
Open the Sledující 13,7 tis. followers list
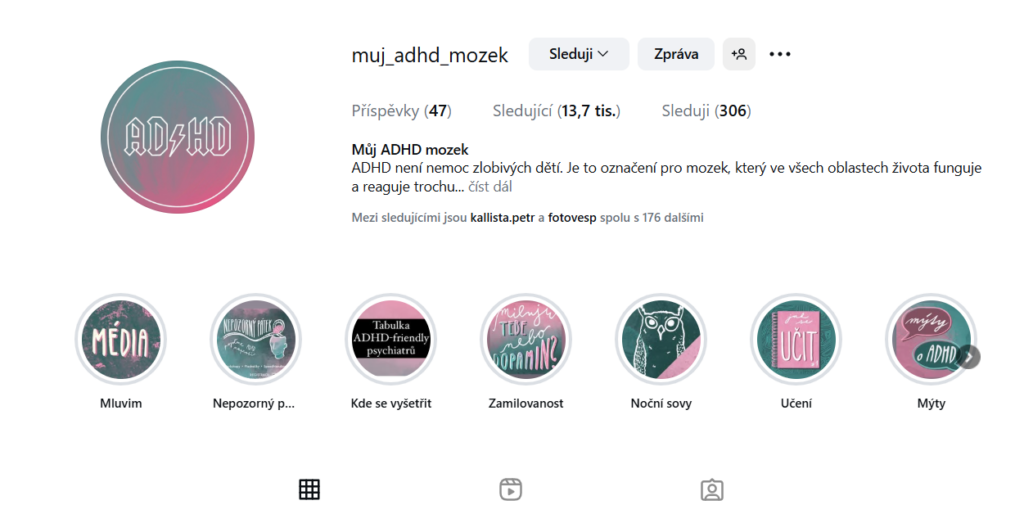tap(556, 112)
